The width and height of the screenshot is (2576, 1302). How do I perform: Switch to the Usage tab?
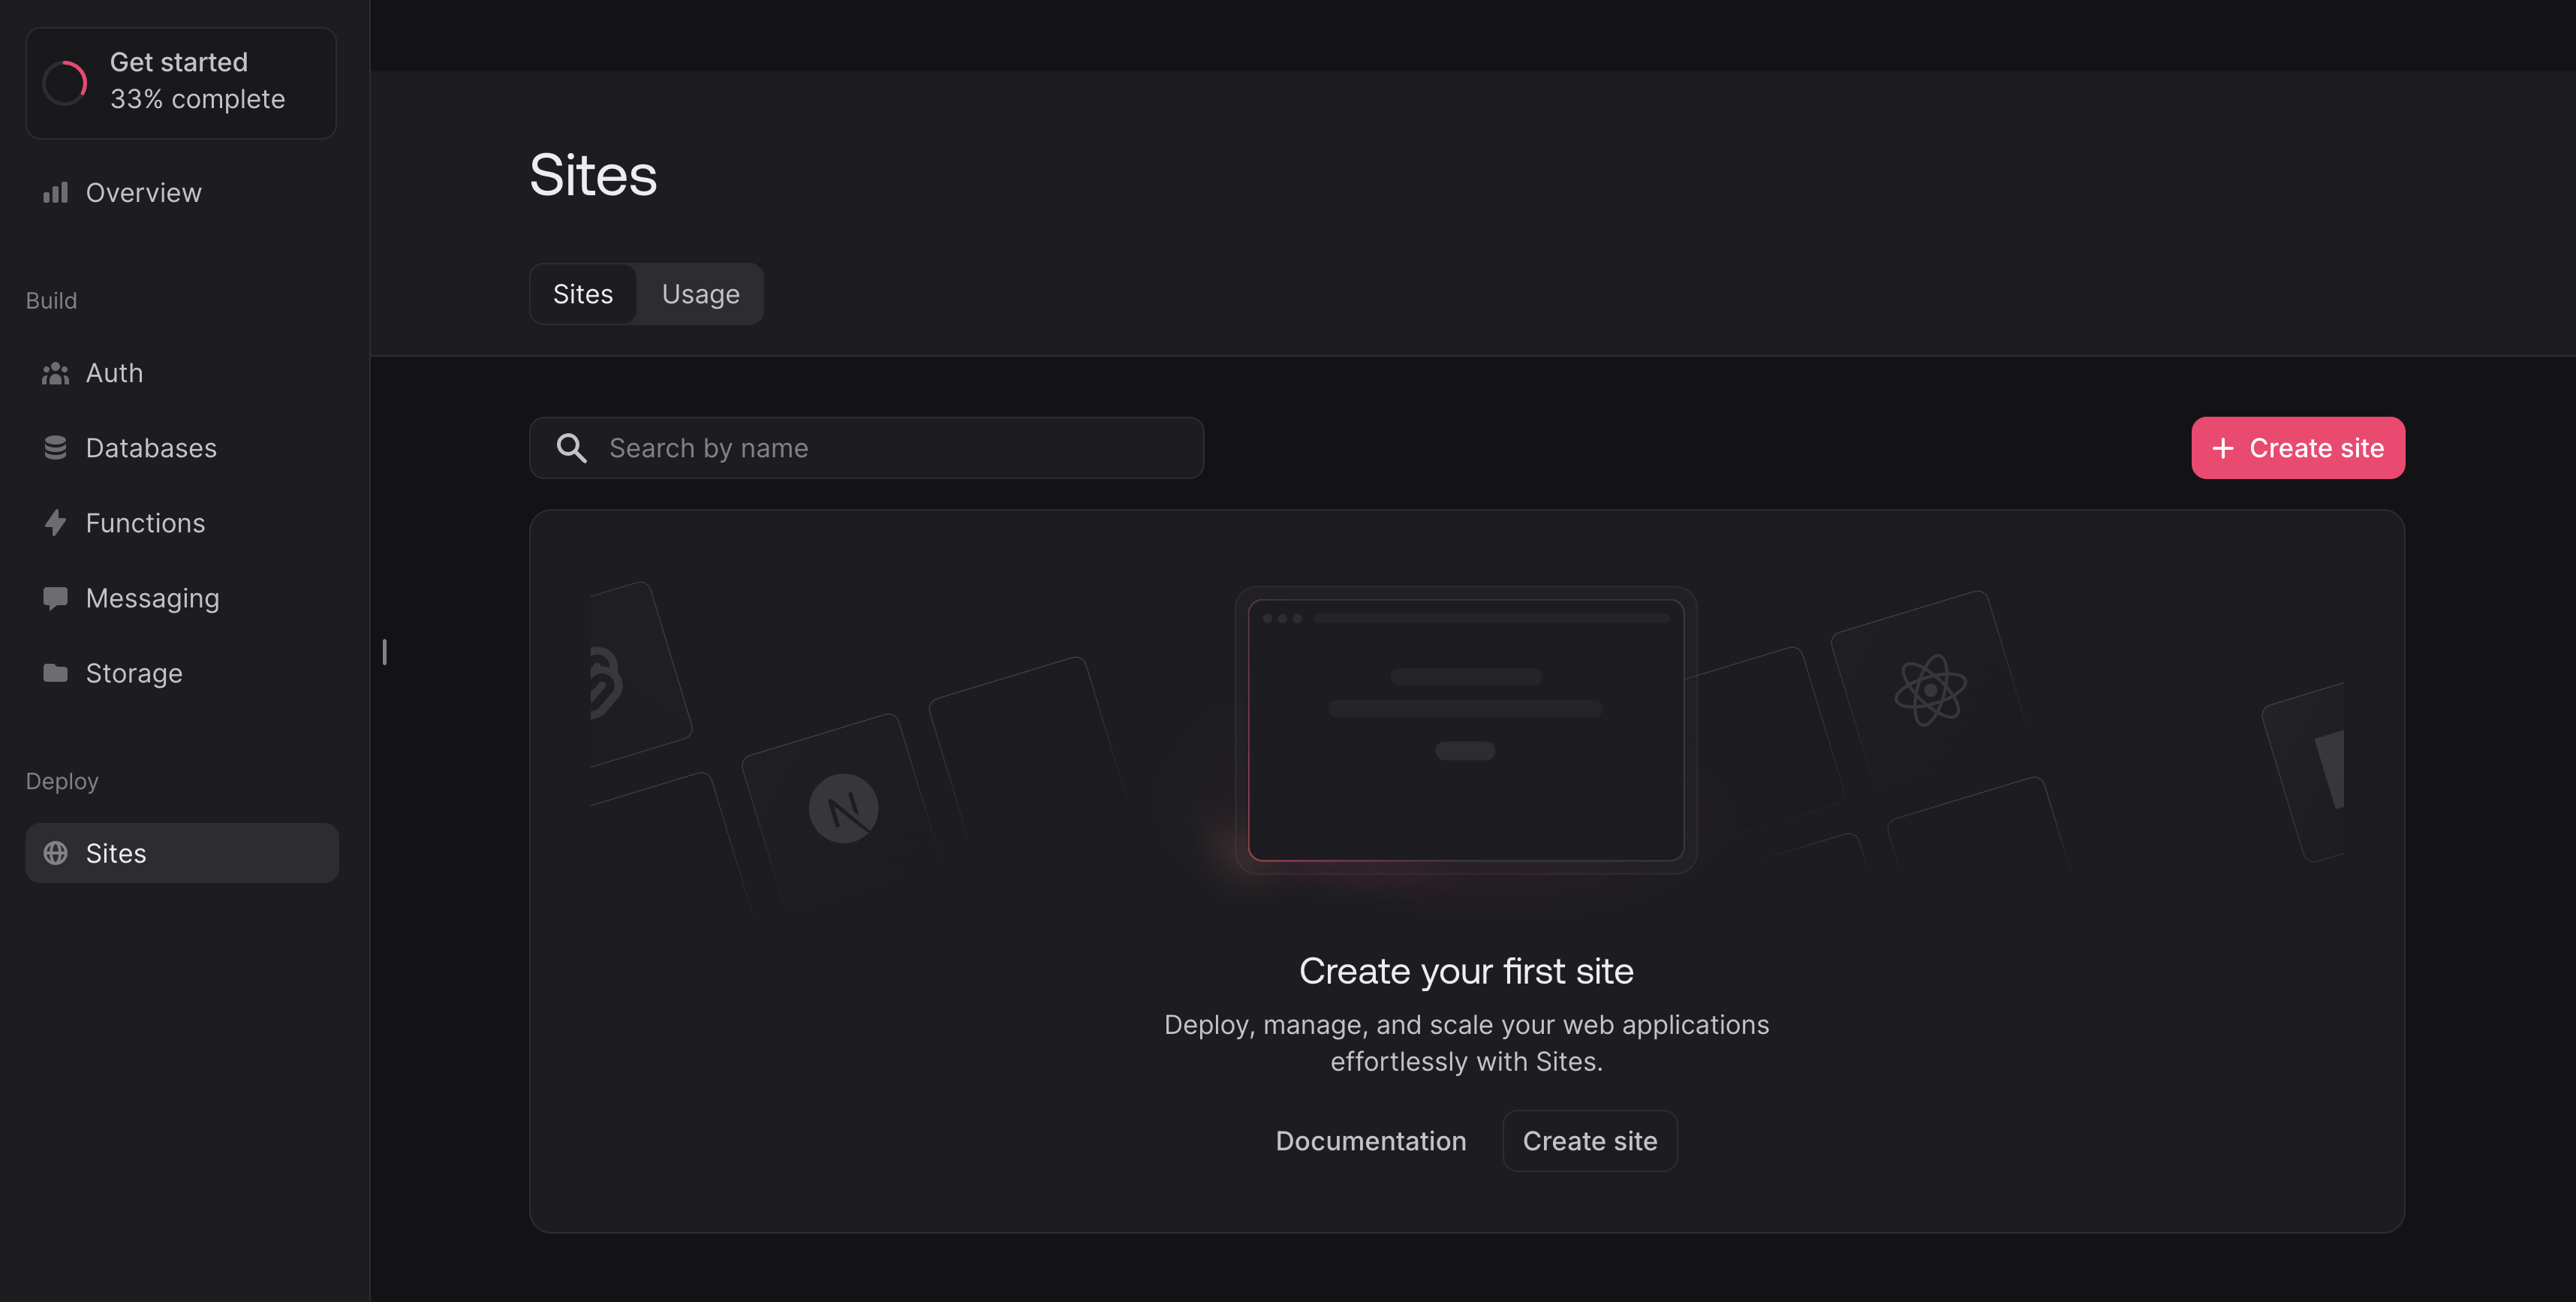(700, 293)
